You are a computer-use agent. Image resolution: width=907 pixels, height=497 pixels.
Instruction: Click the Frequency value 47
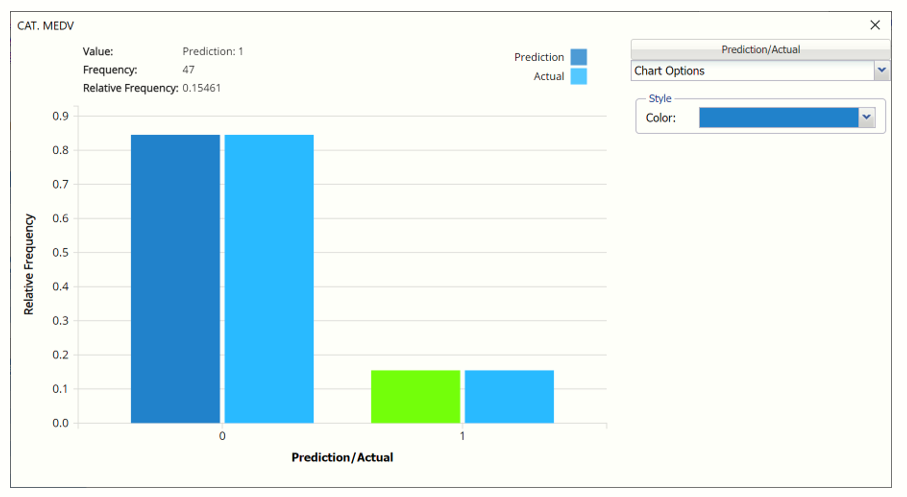point(188,70)
